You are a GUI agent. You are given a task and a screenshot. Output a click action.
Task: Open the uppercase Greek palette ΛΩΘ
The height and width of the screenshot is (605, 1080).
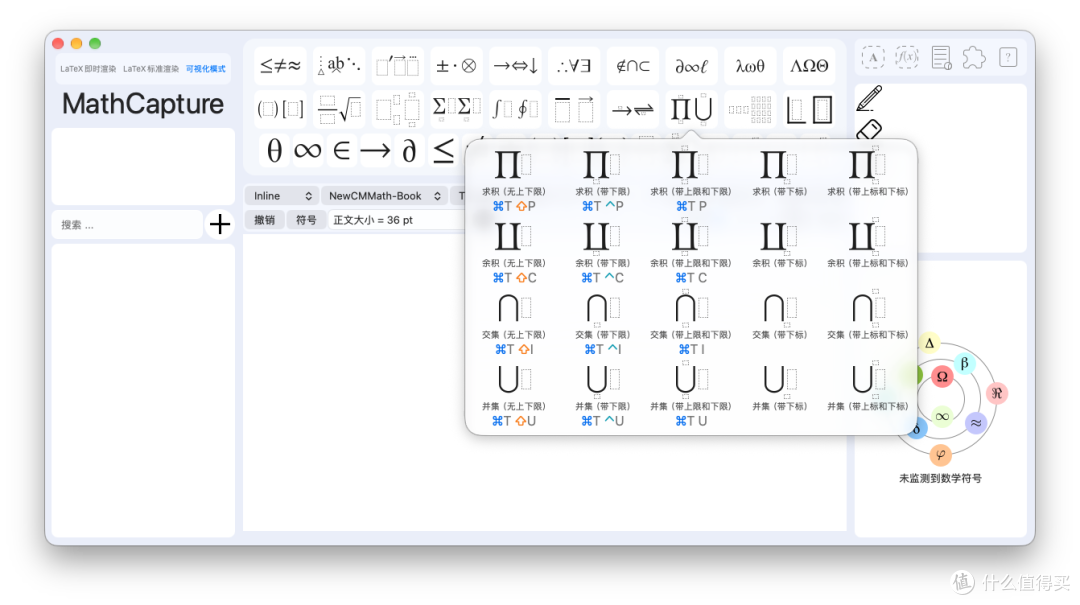[809, 66]
